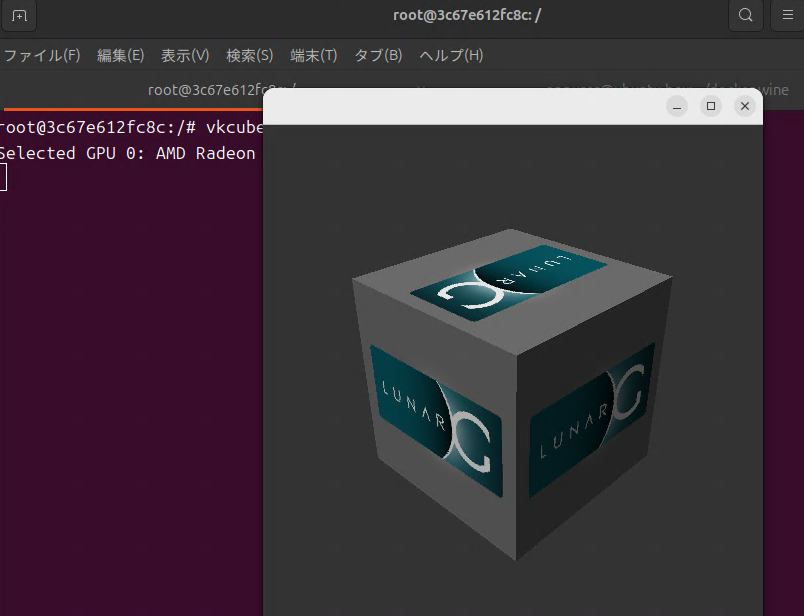Open the 編集(E) menu
The width and height of the screenshot is (804, 616).
tap(120, 55)
